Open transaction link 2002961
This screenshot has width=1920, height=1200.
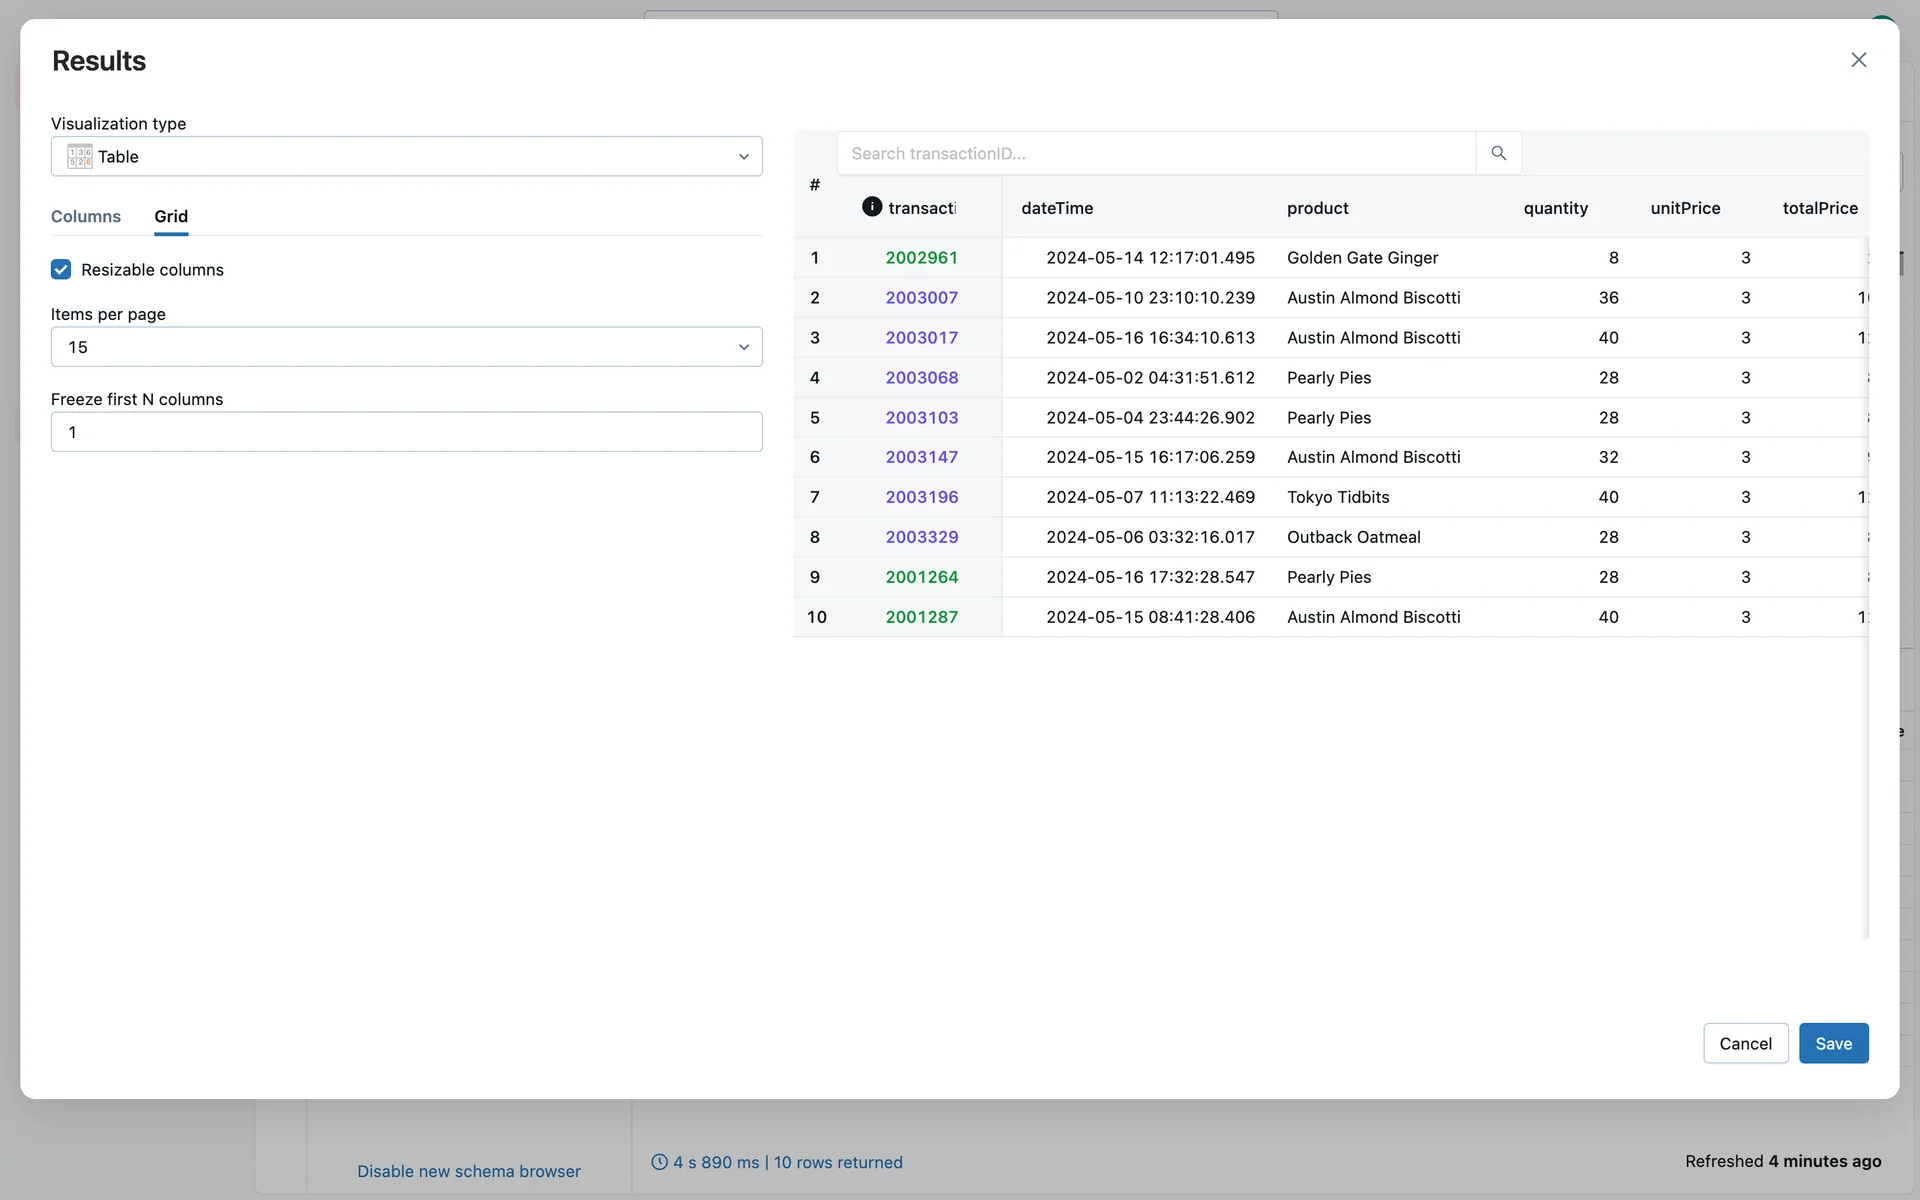click(x=921, y=258)
